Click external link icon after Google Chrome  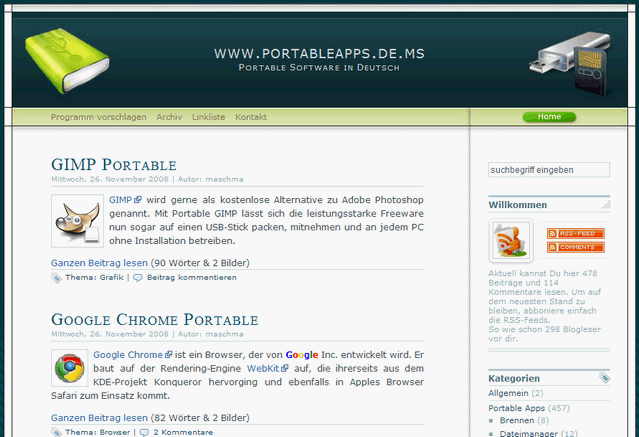coord(168,355)
